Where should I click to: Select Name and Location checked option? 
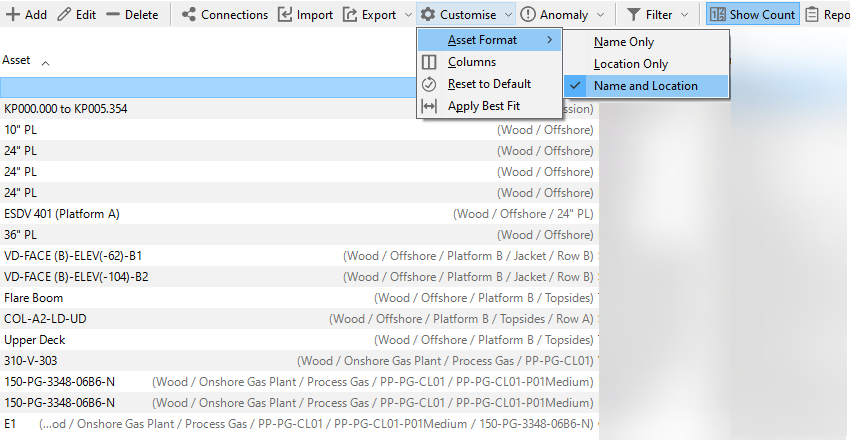(646, 86)
